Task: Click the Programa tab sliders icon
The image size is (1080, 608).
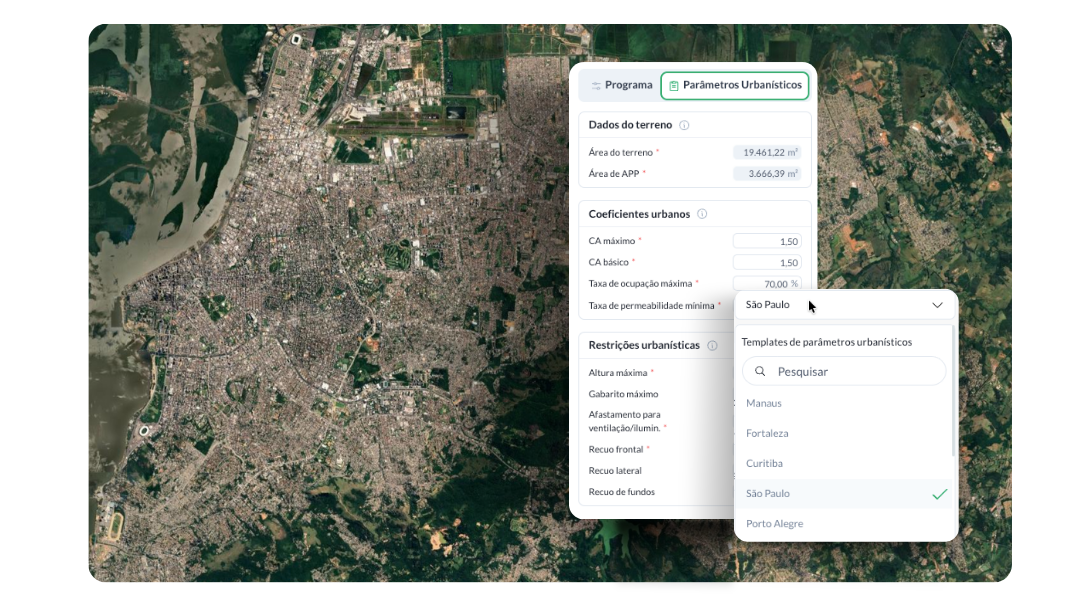Action: (x=596, y=86)
